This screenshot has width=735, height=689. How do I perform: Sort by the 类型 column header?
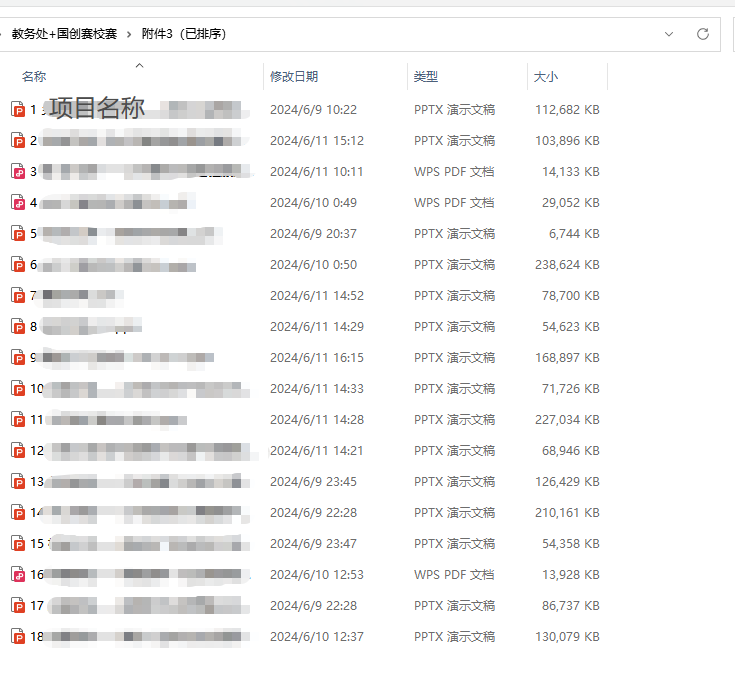tap(426, 77)
